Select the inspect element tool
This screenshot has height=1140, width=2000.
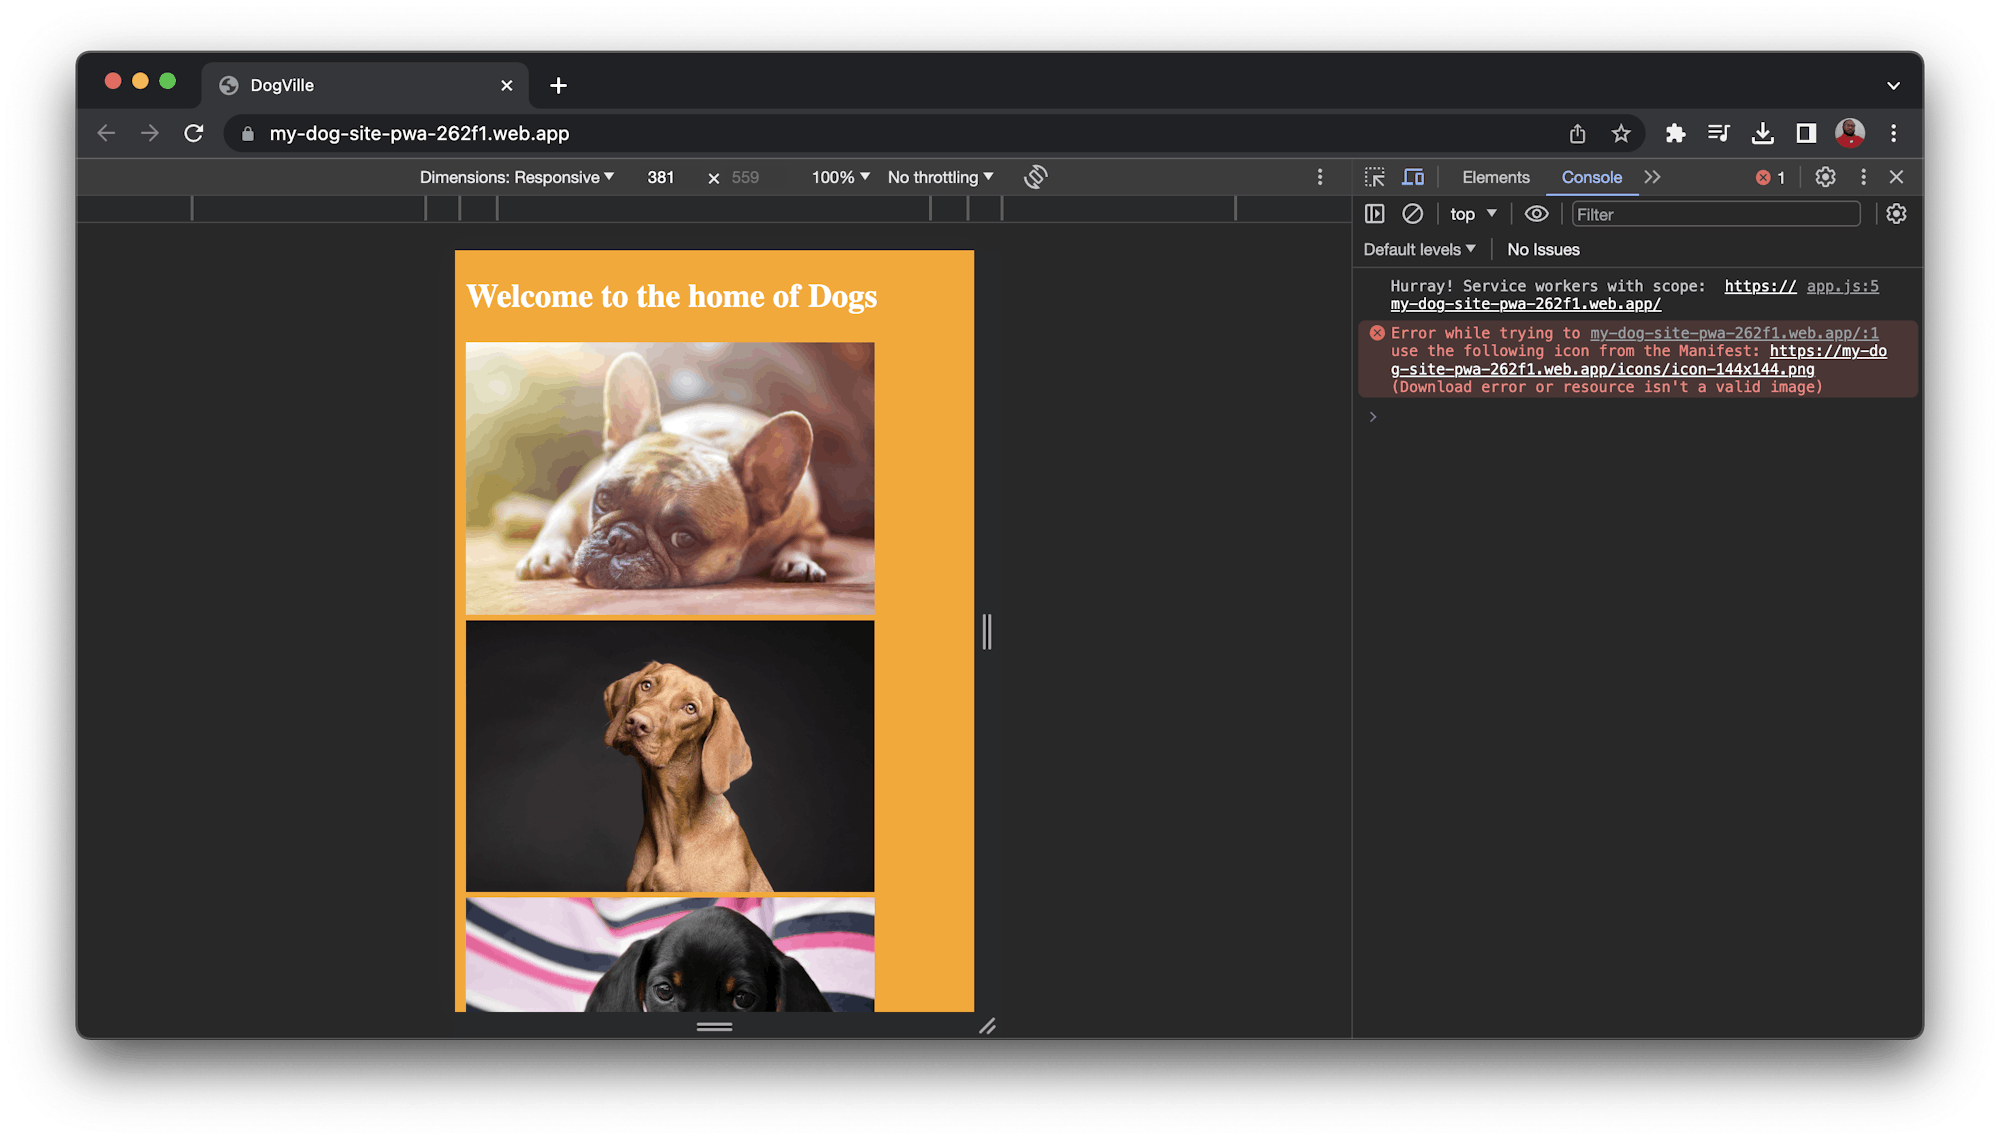(x=1375, y=177)
